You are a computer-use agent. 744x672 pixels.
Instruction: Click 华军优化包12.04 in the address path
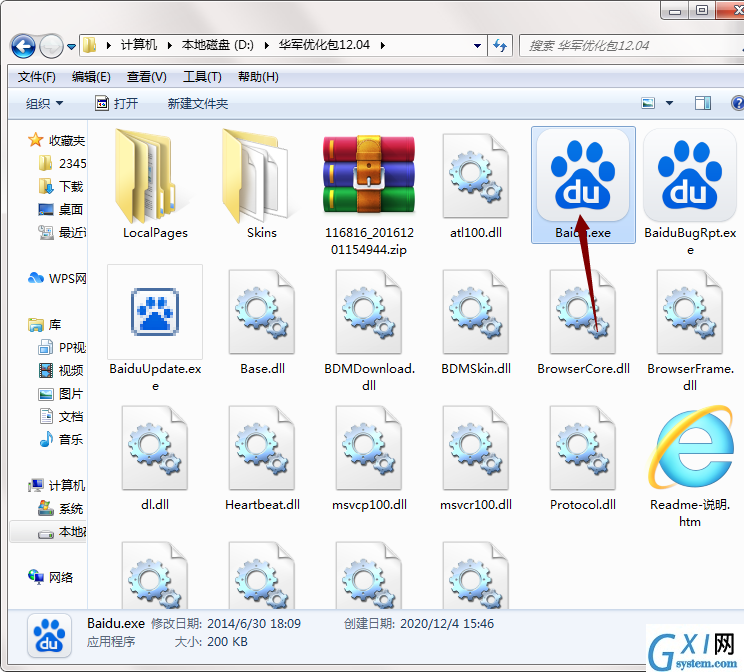324,45
